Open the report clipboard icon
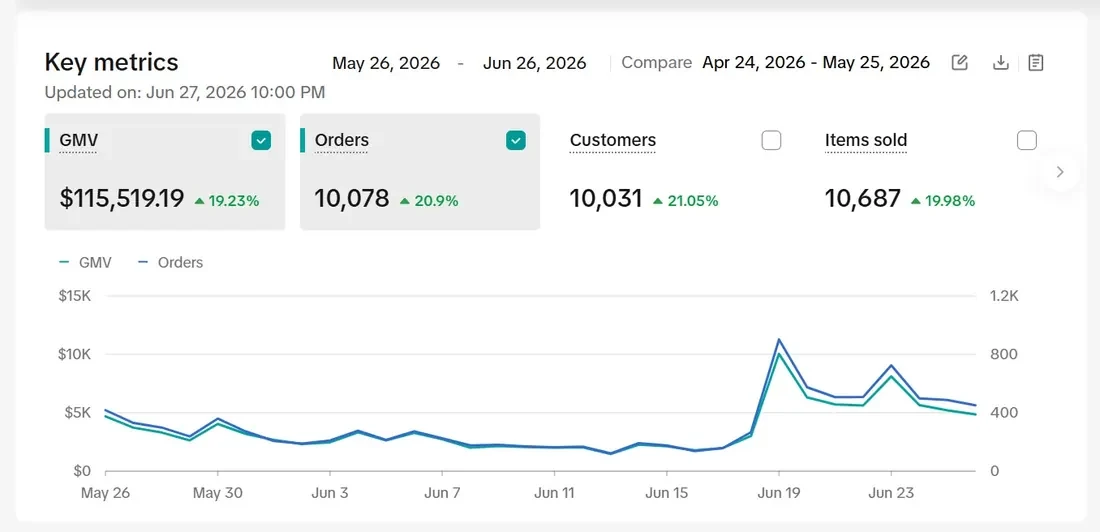This screenshot has height=532, width=1100. tap(1035, 62)
